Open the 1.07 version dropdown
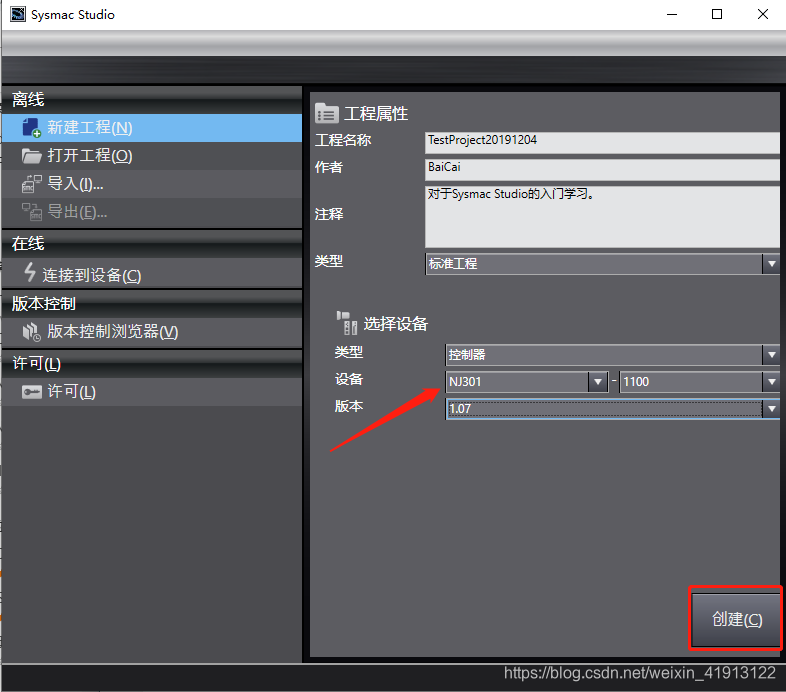 coord(613,409)
